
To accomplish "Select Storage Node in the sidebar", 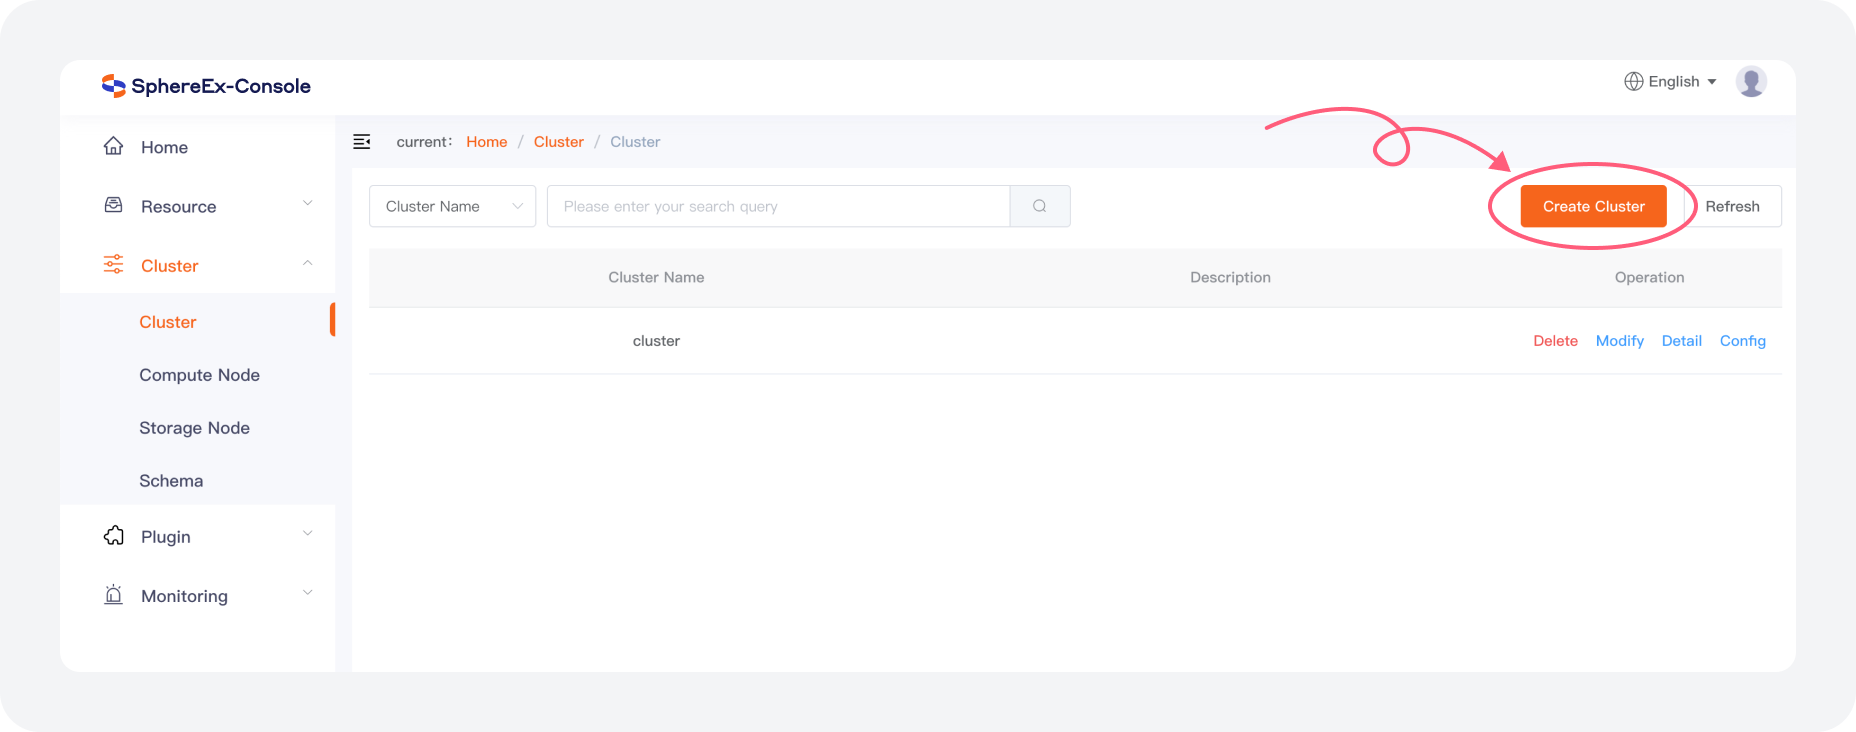I will 194,428.
